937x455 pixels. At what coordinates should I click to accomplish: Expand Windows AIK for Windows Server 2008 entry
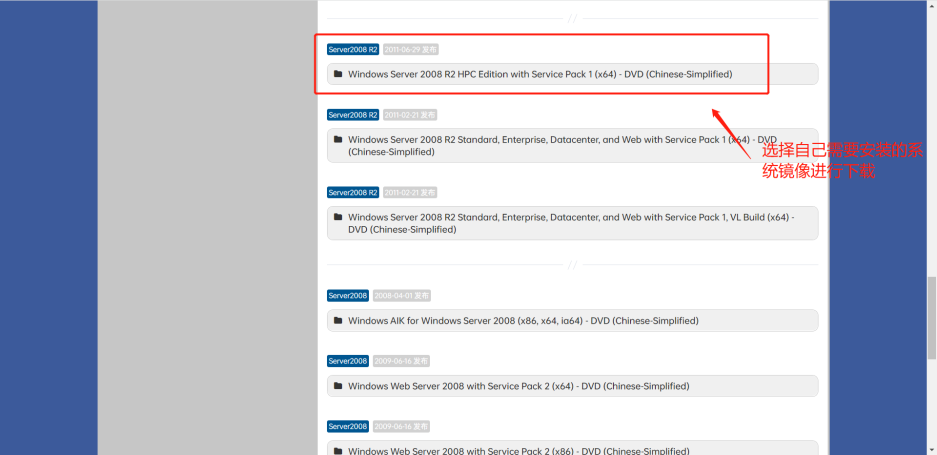click(572, 320)
